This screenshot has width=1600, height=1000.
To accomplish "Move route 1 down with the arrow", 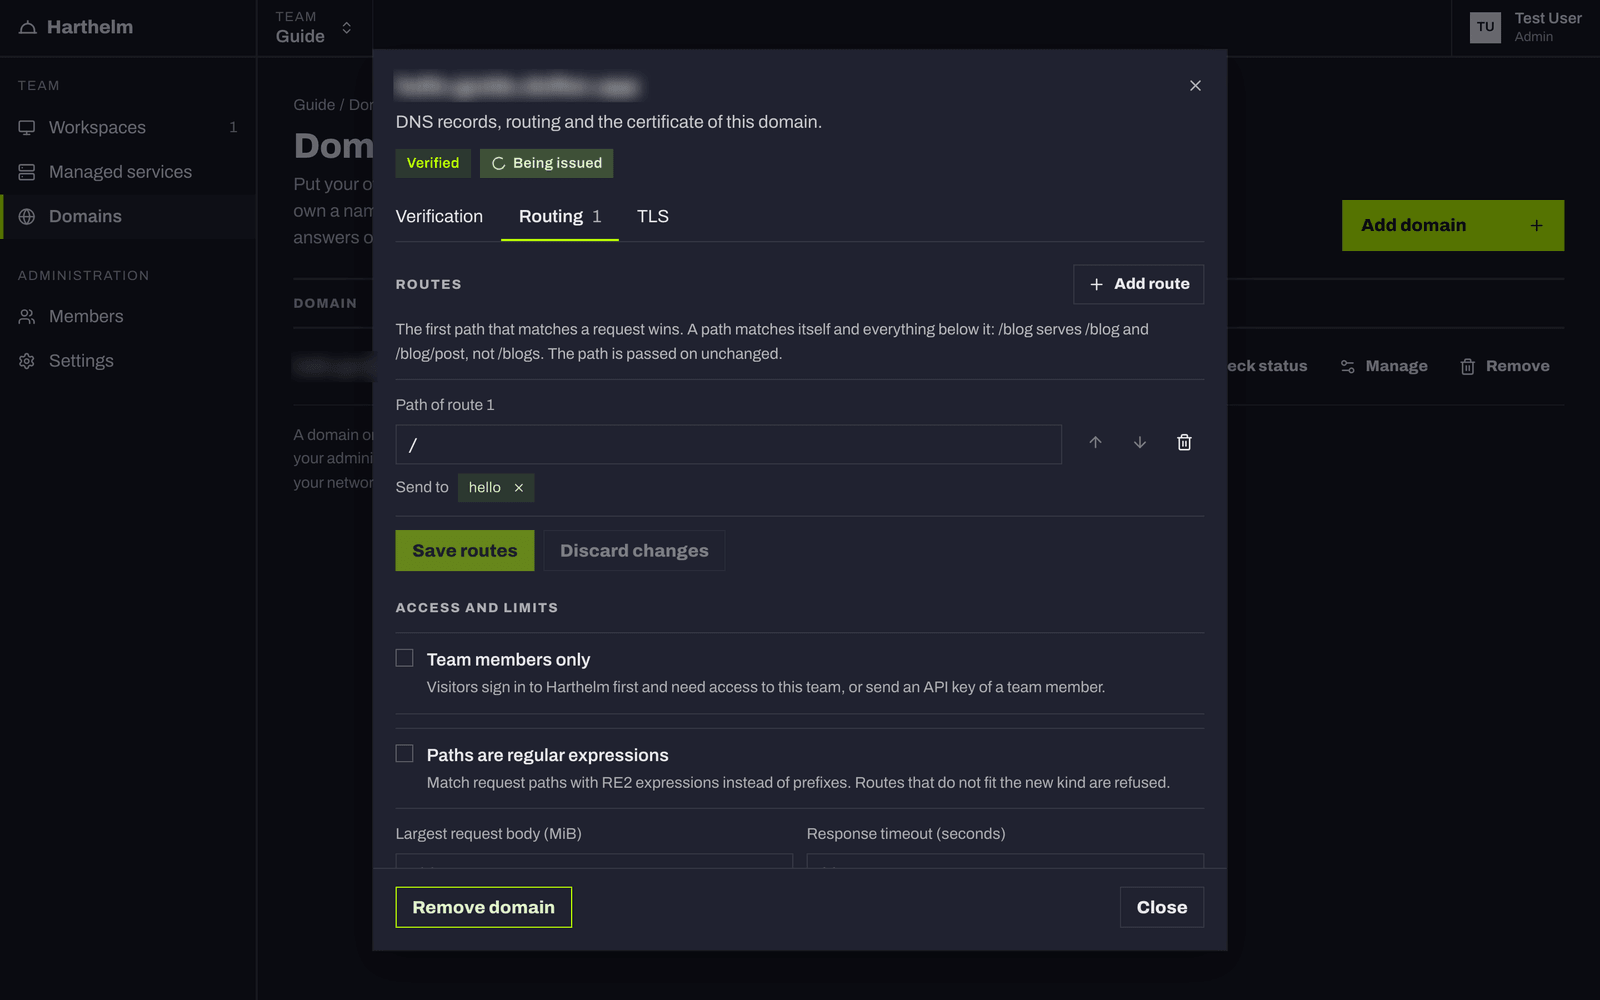I will click(1139, 442).
